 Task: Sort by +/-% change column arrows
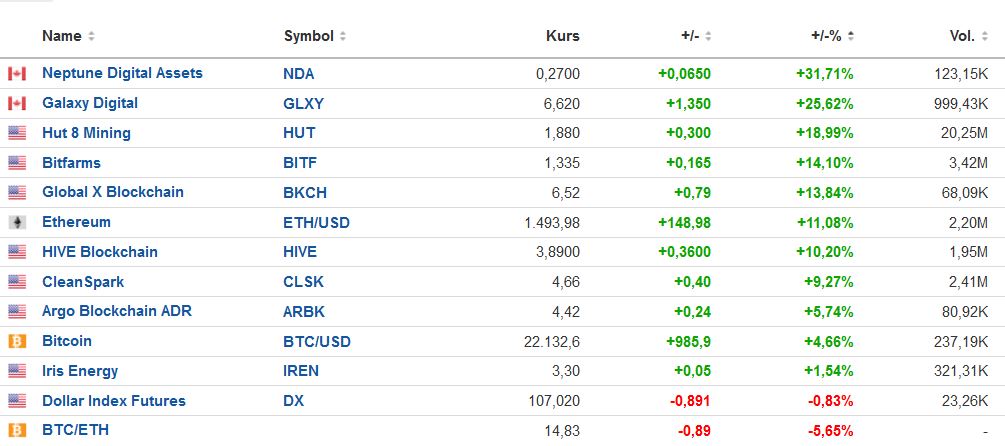[x=851, y=37]
